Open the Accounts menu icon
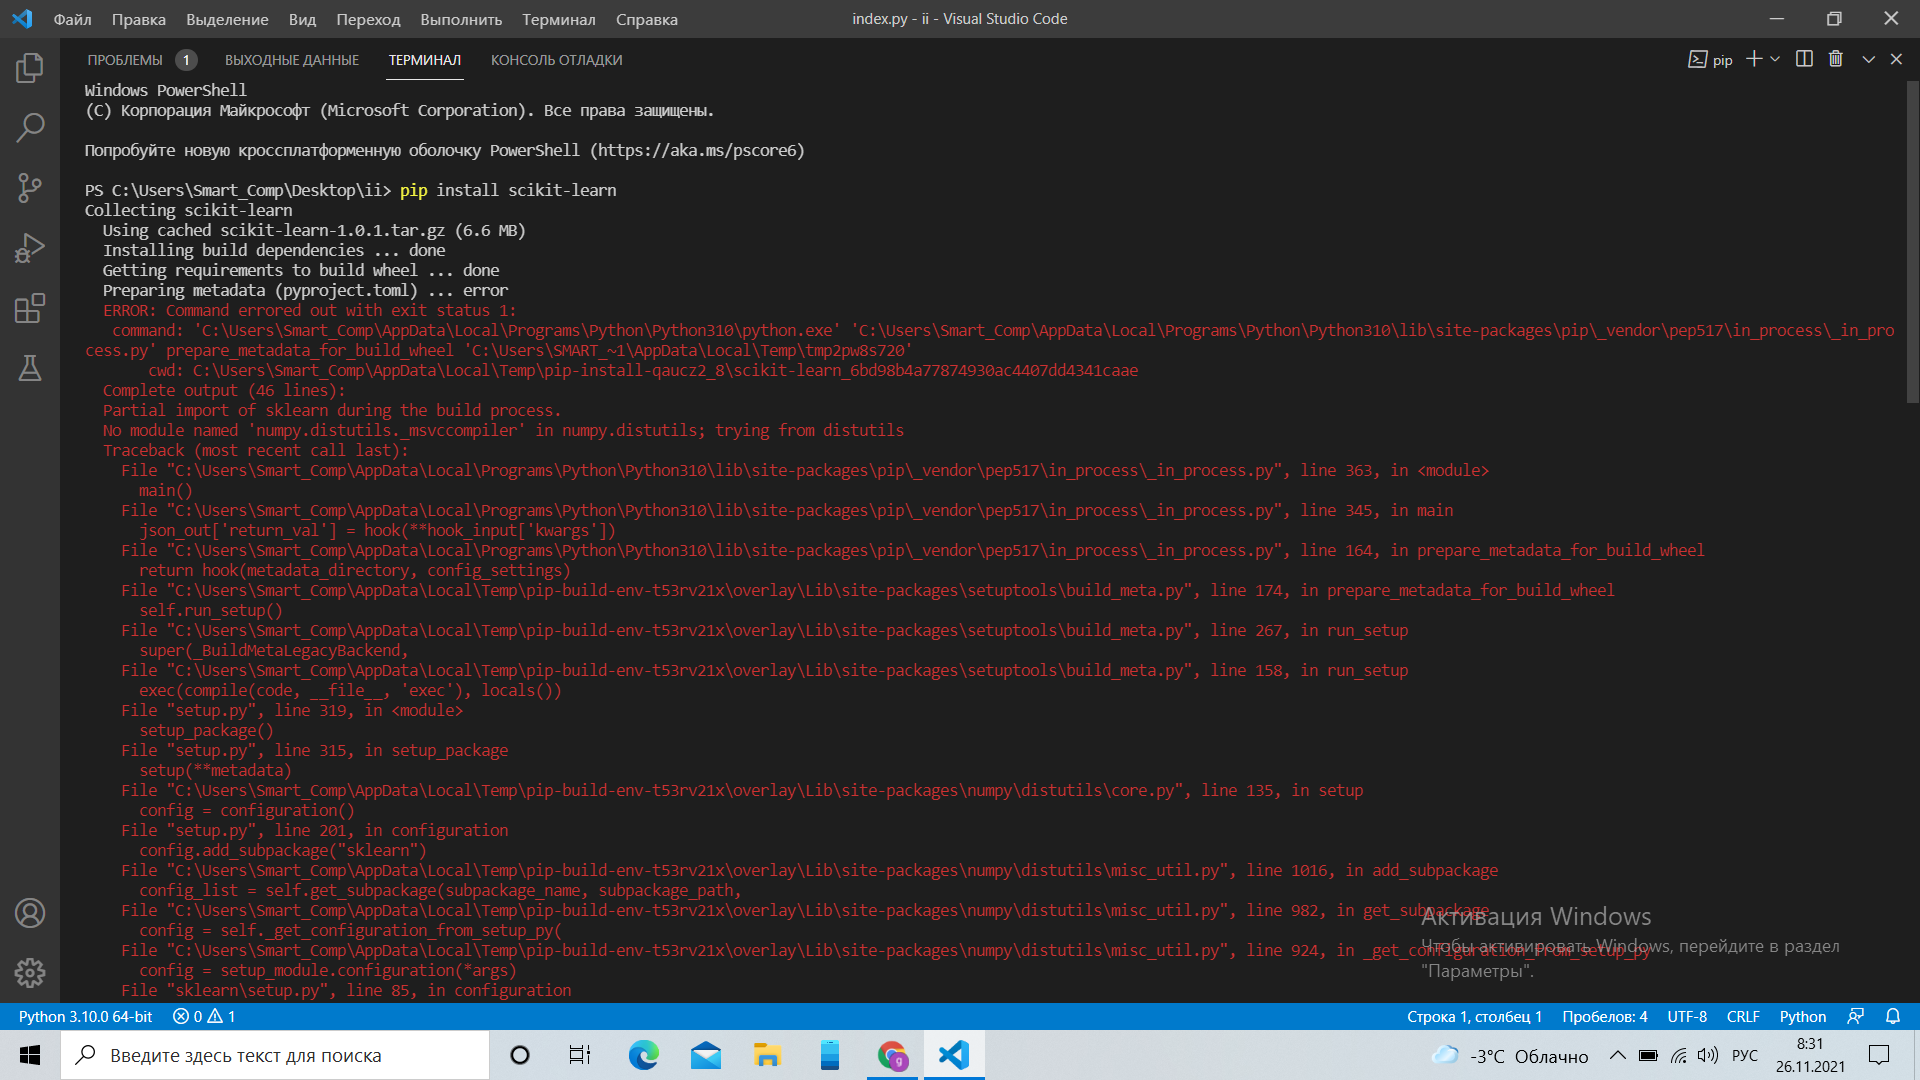This screenshot has width=1920, height=1080. tap(30, 913)
